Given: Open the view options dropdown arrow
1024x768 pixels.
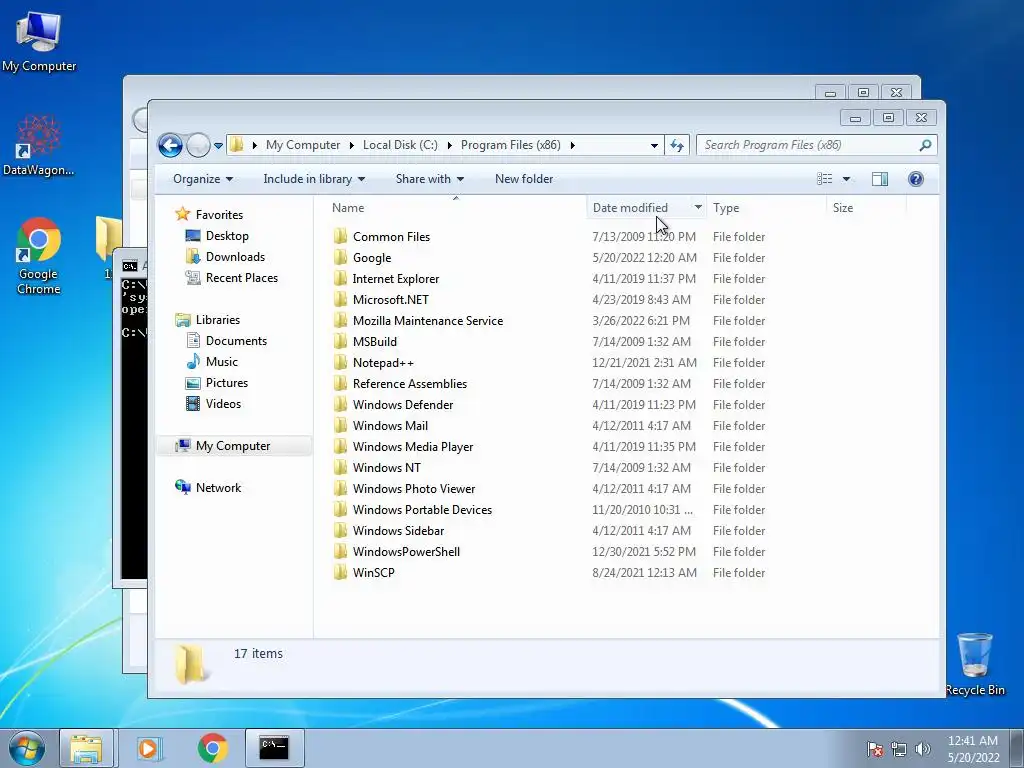Looking at the screenshot, I should click(x=846, y=179).
